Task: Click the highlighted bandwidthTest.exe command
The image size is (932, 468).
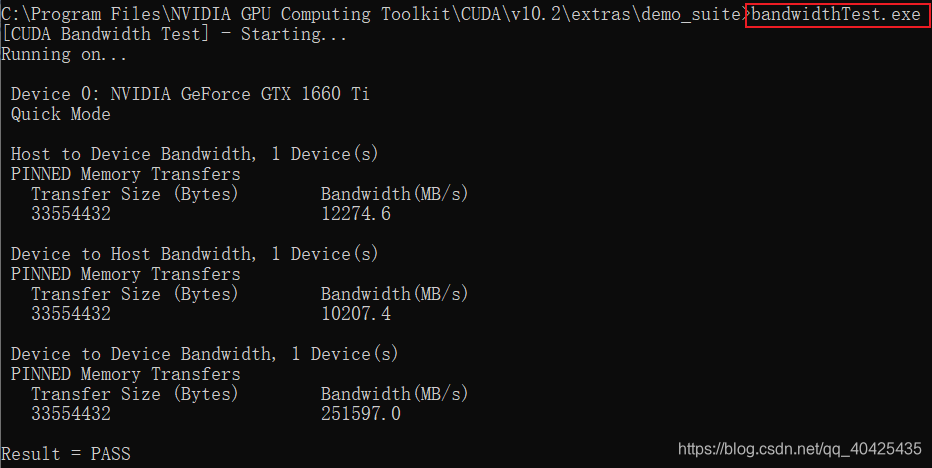Action: tap(836, 14)
